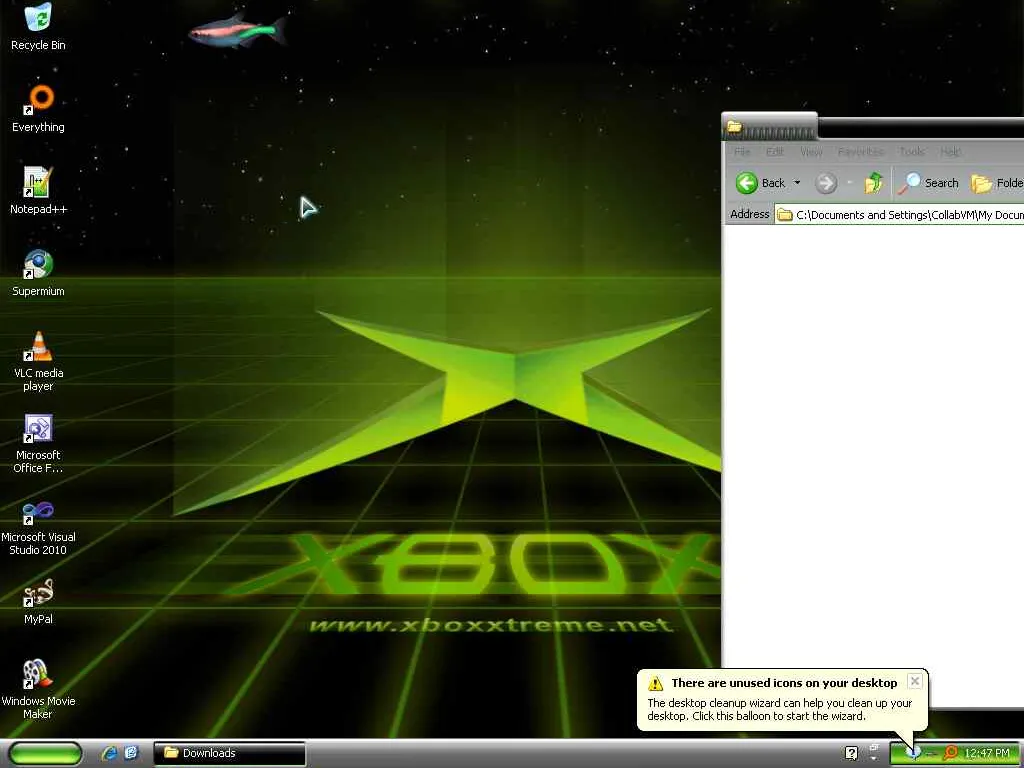Click the desktop cleanup tray icon under the balloon

913,753
